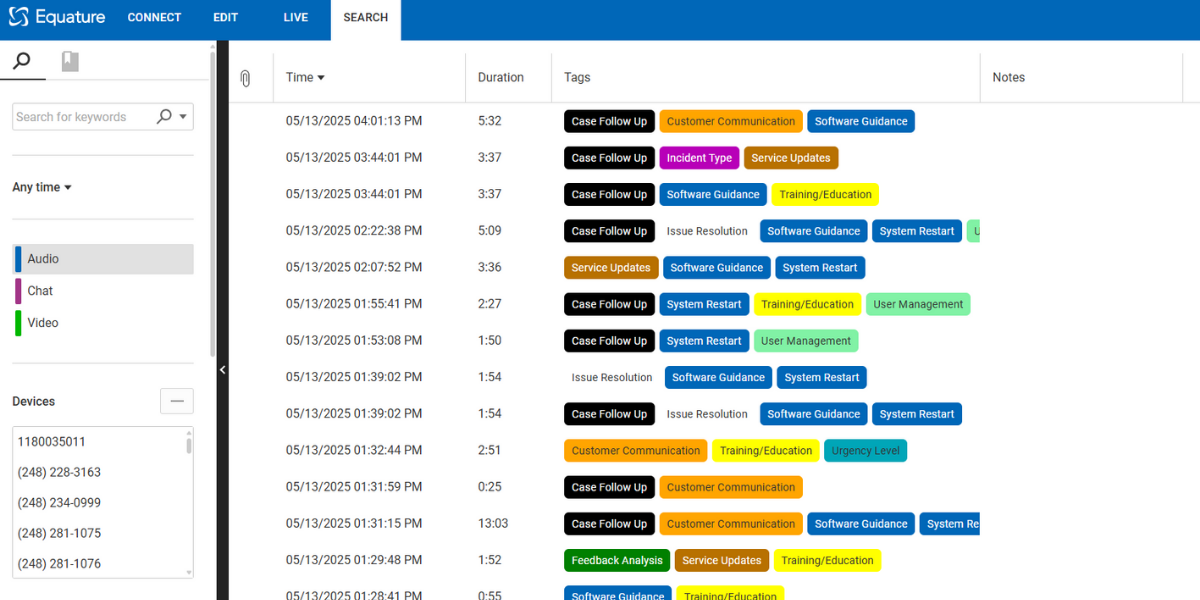Click the Feedback Analysis tag

(x=616, y=561)
